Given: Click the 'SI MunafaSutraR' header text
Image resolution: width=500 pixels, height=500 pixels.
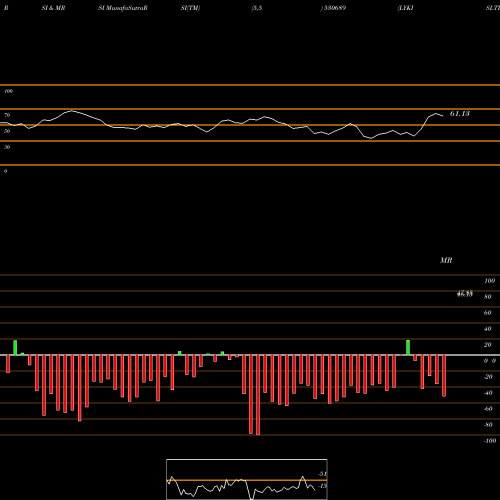Looking at the screenshot, I should pos(123,8).
